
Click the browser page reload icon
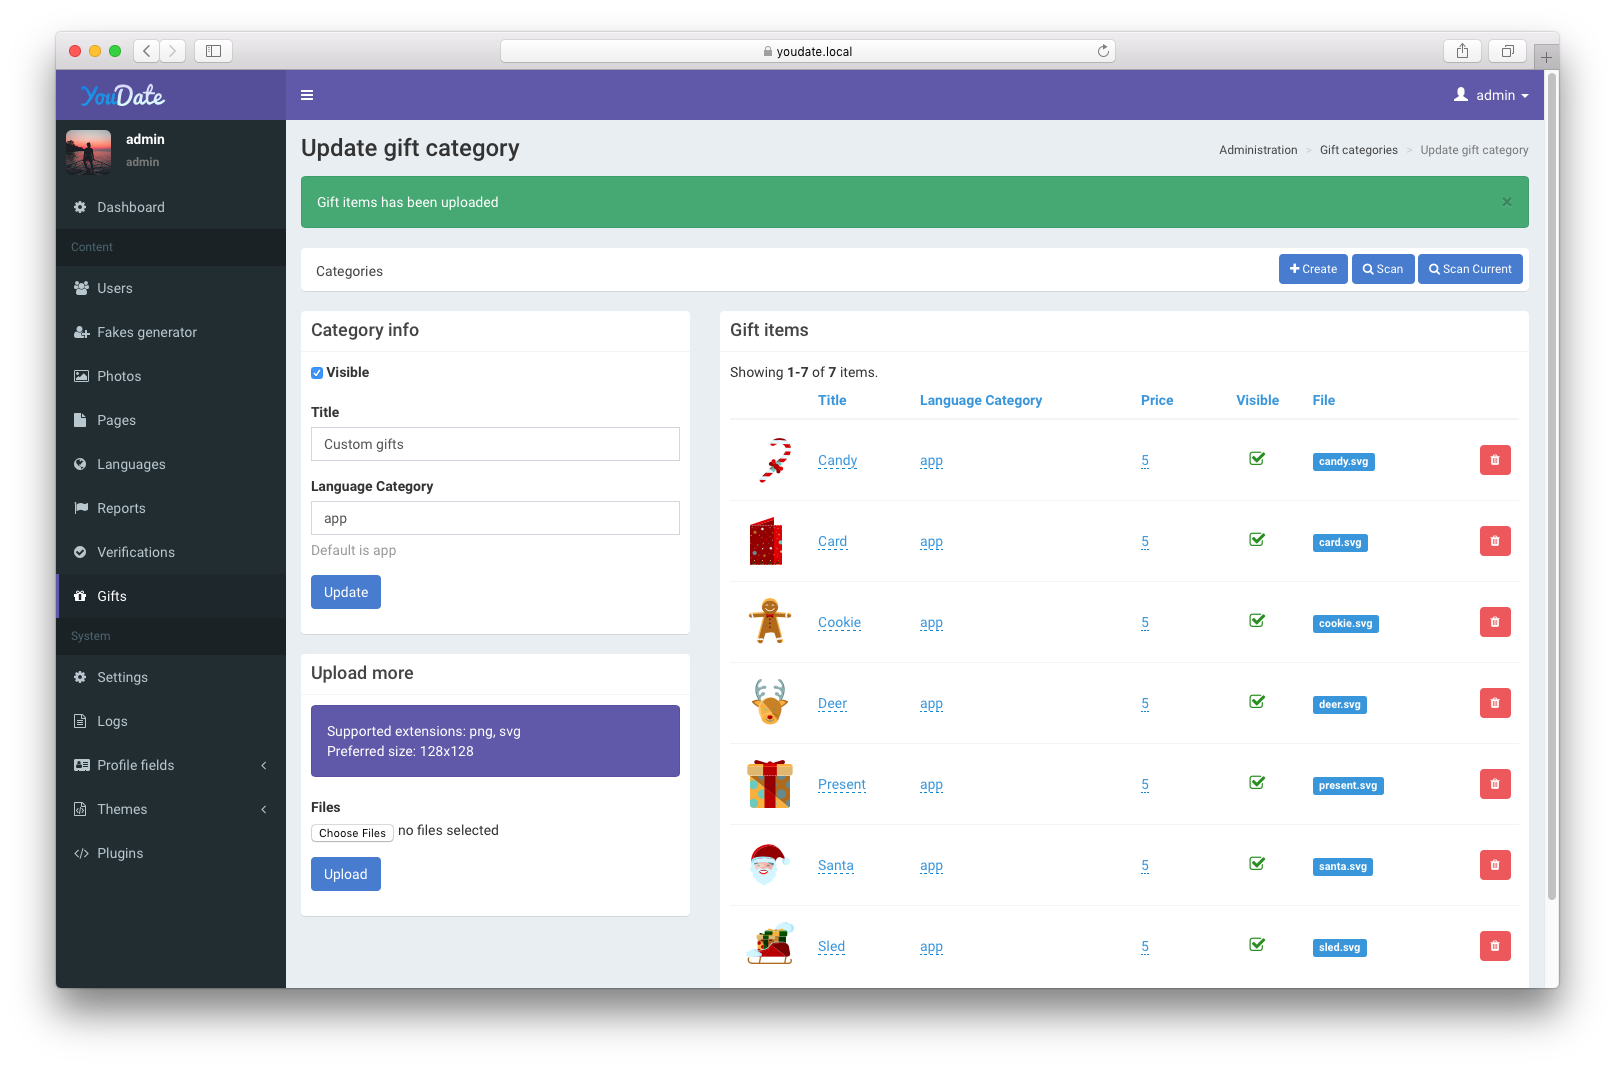[x=1103, y=51]
